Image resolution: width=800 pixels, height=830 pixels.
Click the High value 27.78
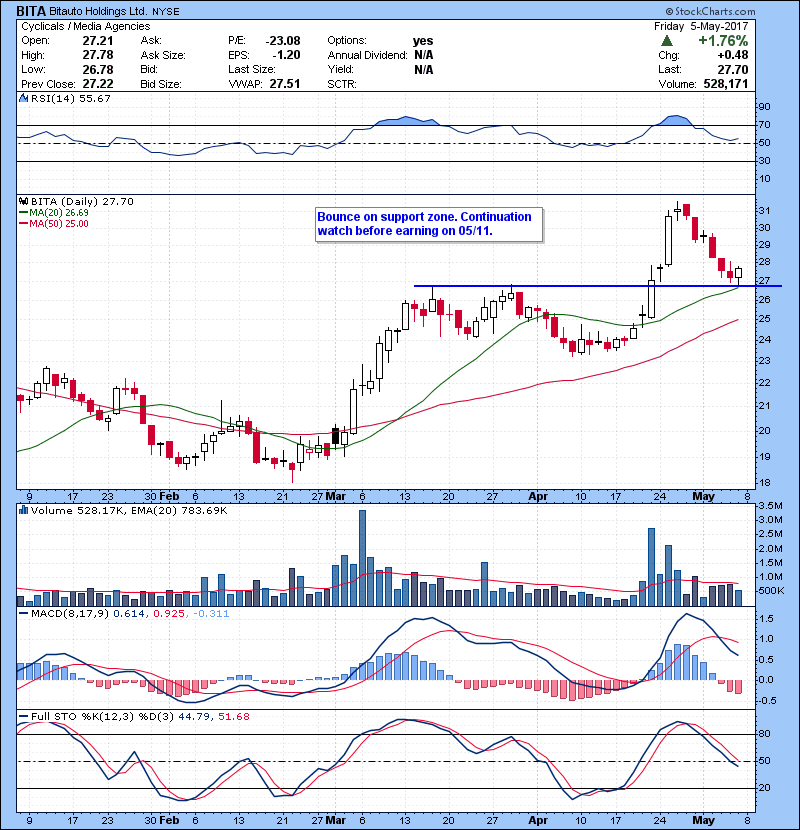[x=98, y=55]
